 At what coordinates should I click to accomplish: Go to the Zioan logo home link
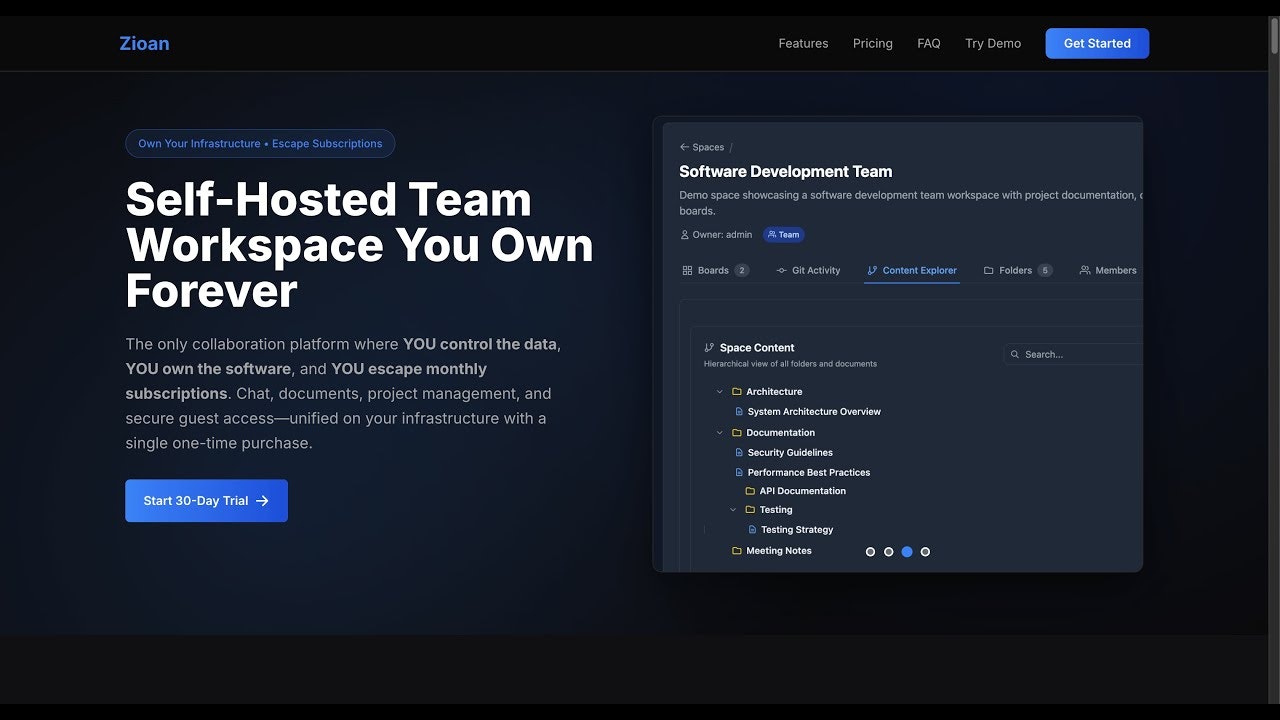click(144, 43)
